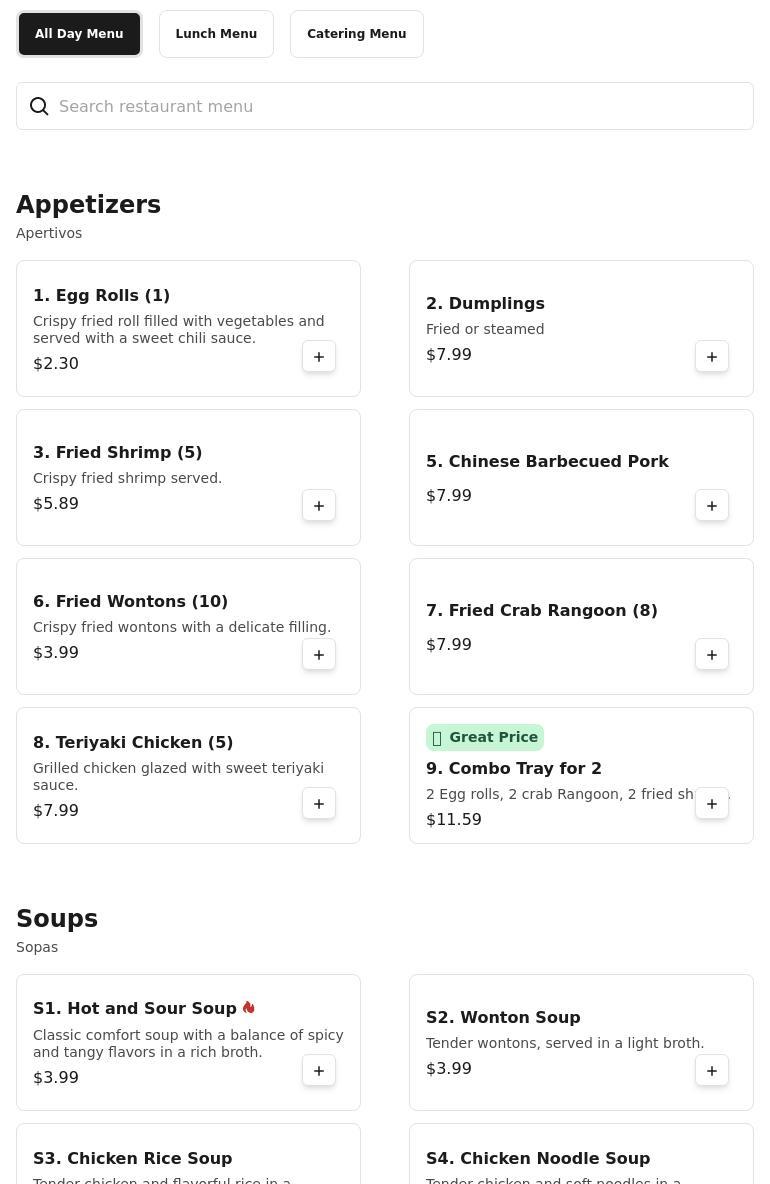Open Chicken Noodle Soup item card
Viewport: 770px width, 1184px height.
[538, 1158]
